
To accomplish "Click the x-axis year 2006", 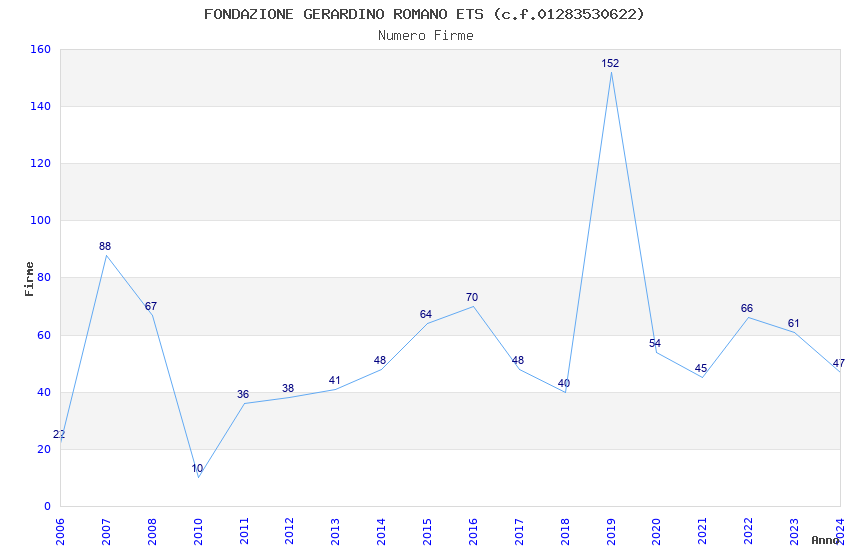I will pos(60,531).
